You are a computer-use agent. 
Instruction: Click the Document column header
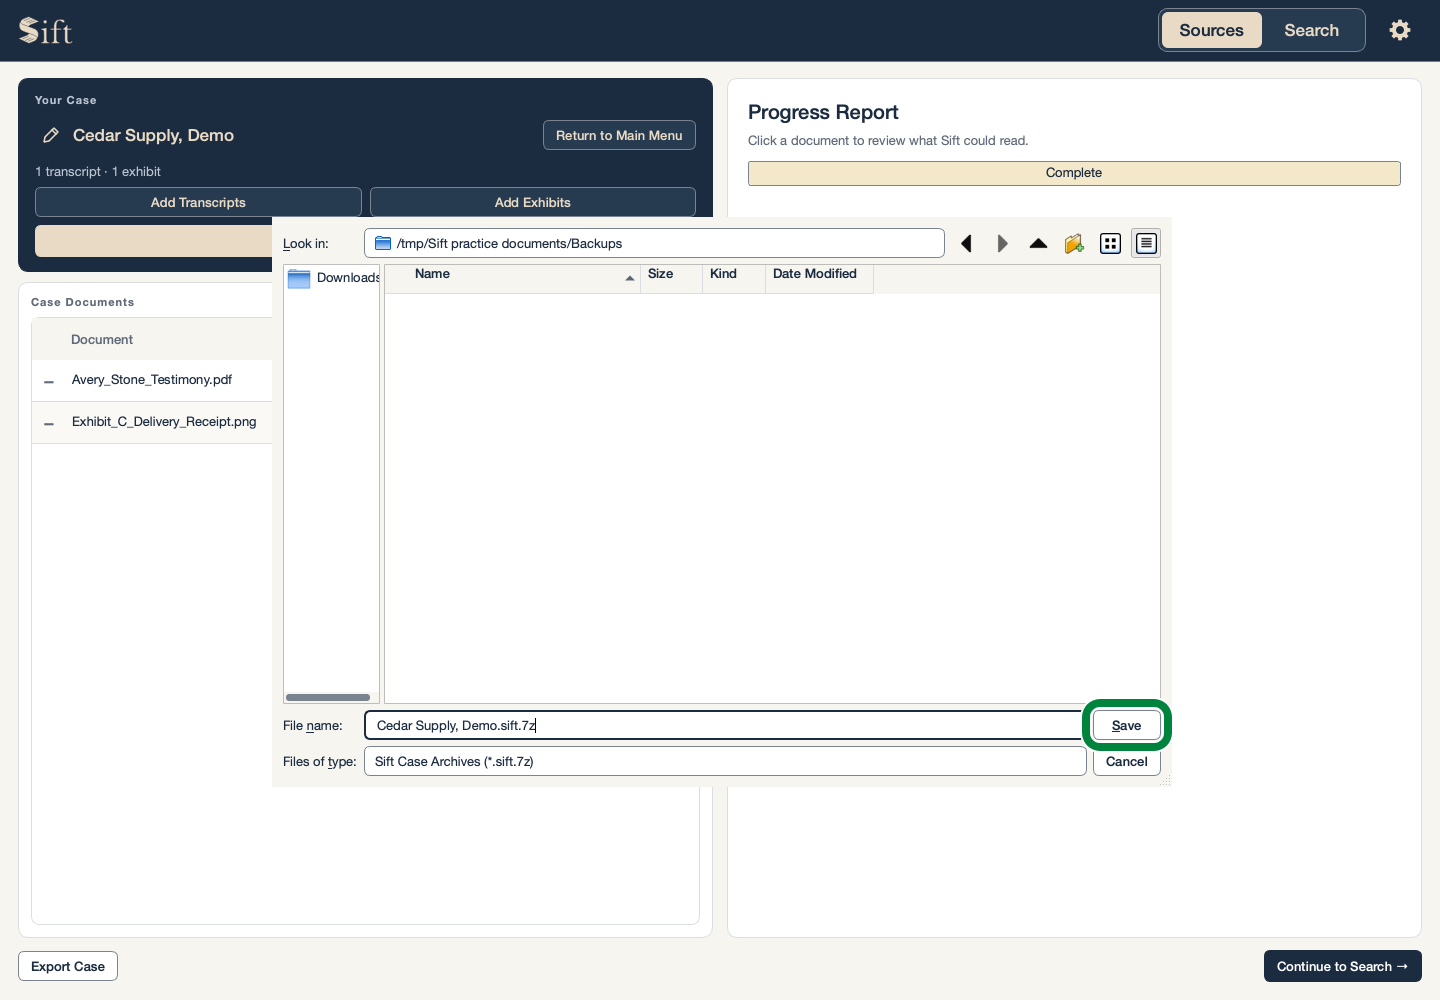point(102,340)
